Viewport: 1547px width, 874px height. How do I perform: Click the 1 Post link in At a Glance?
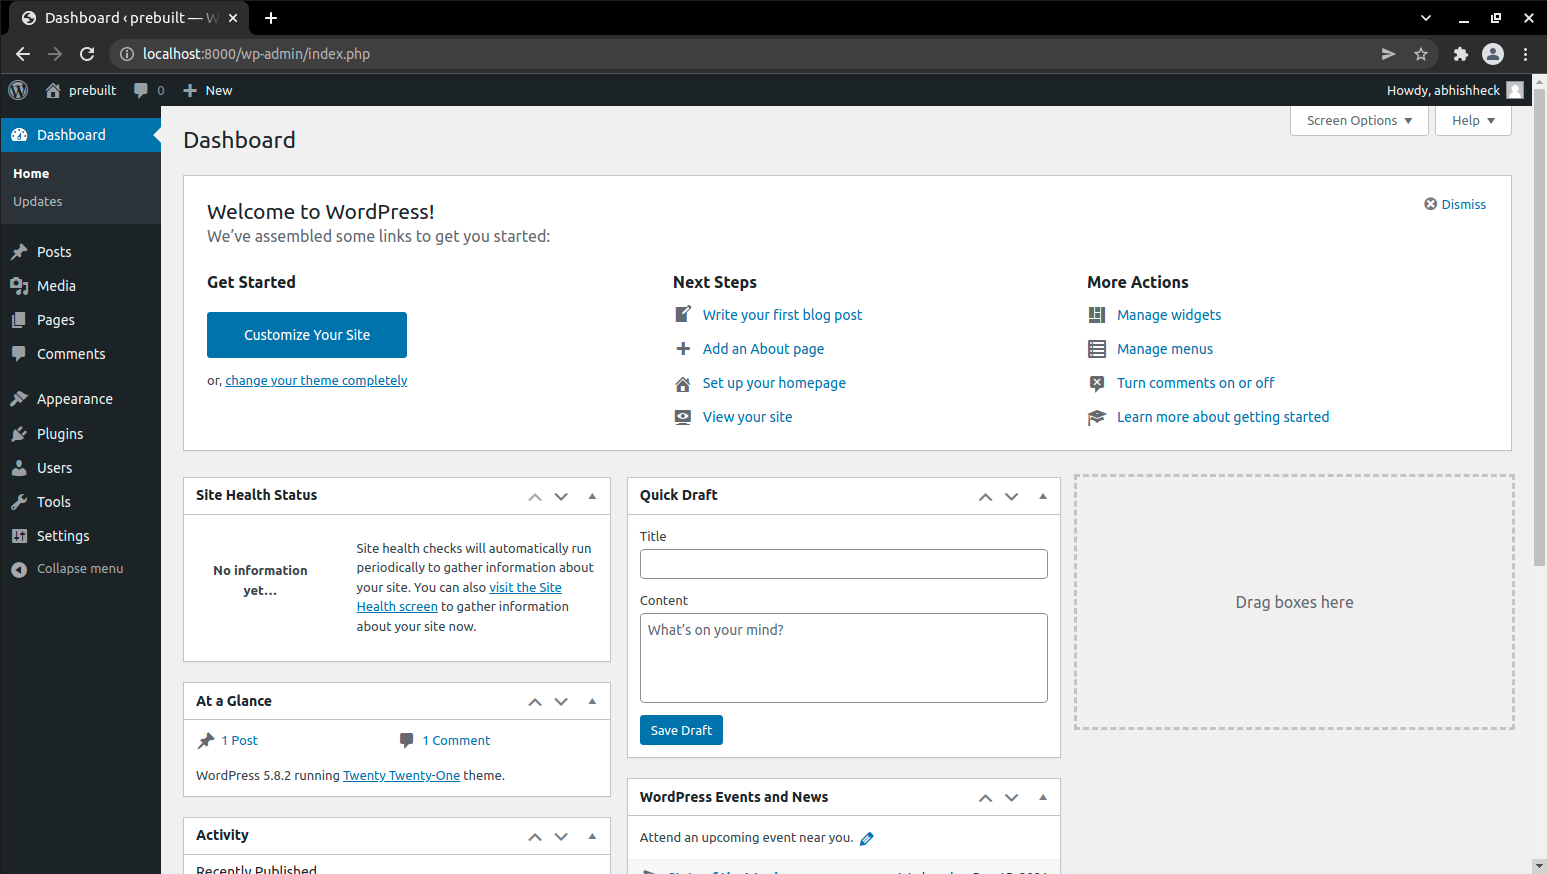pos(239,740)
